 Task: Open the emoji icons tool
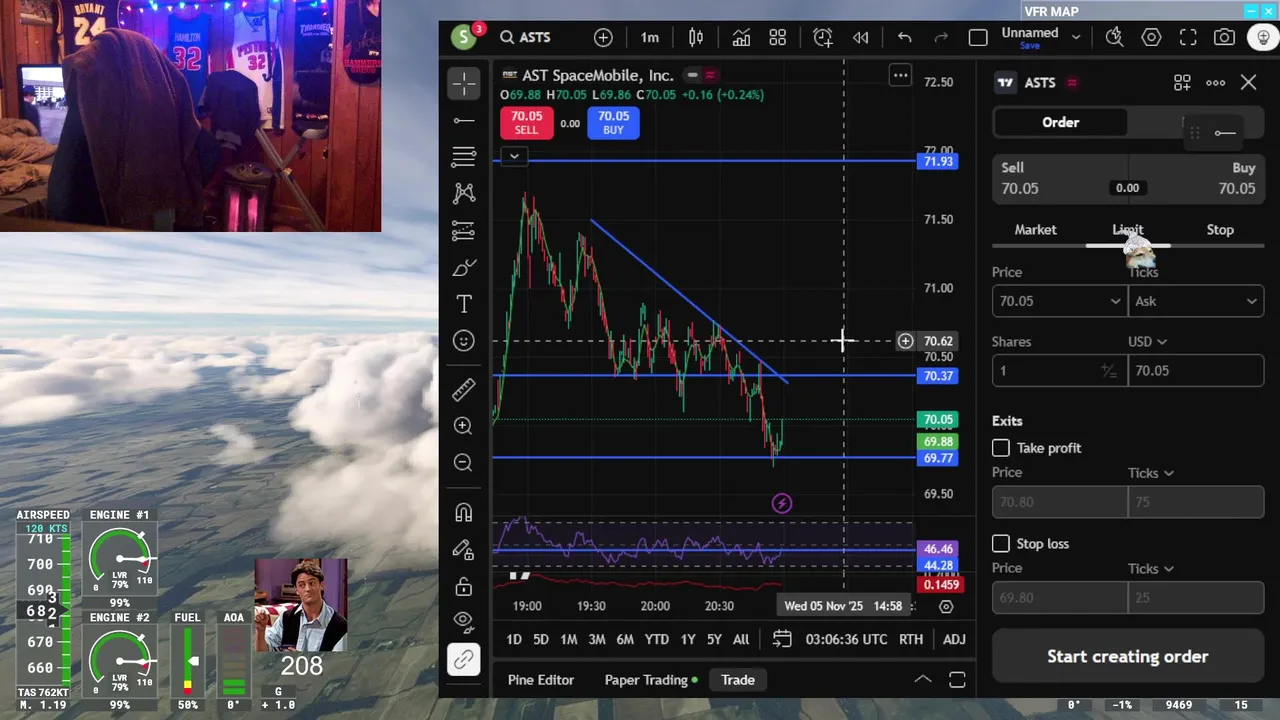coord(464,341)
